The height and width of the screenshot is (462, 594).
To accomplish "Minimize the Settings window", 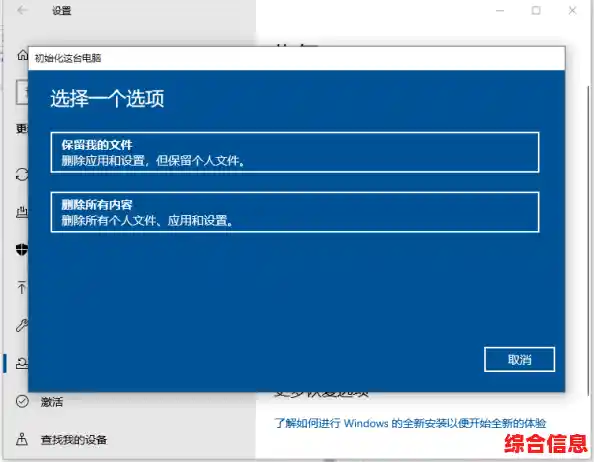I will (500, 11).
